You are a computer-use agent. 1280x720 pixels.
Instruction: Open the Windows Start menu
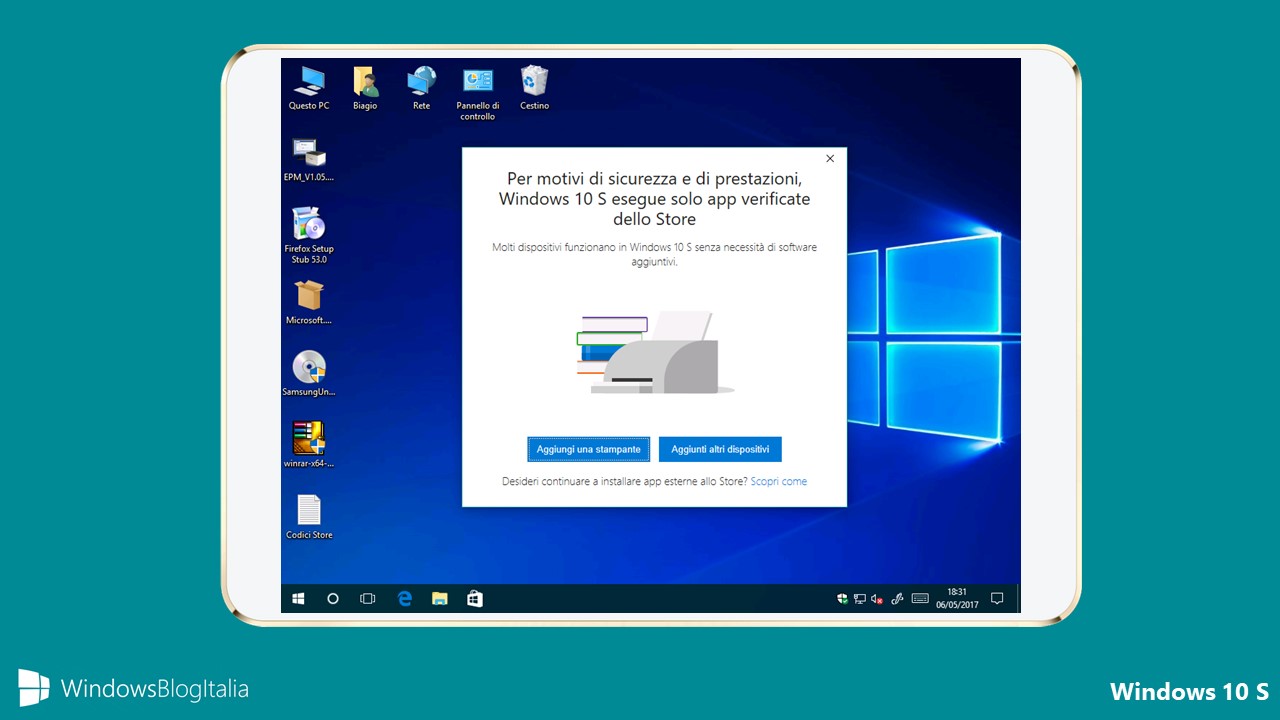[x=298, y=599]
